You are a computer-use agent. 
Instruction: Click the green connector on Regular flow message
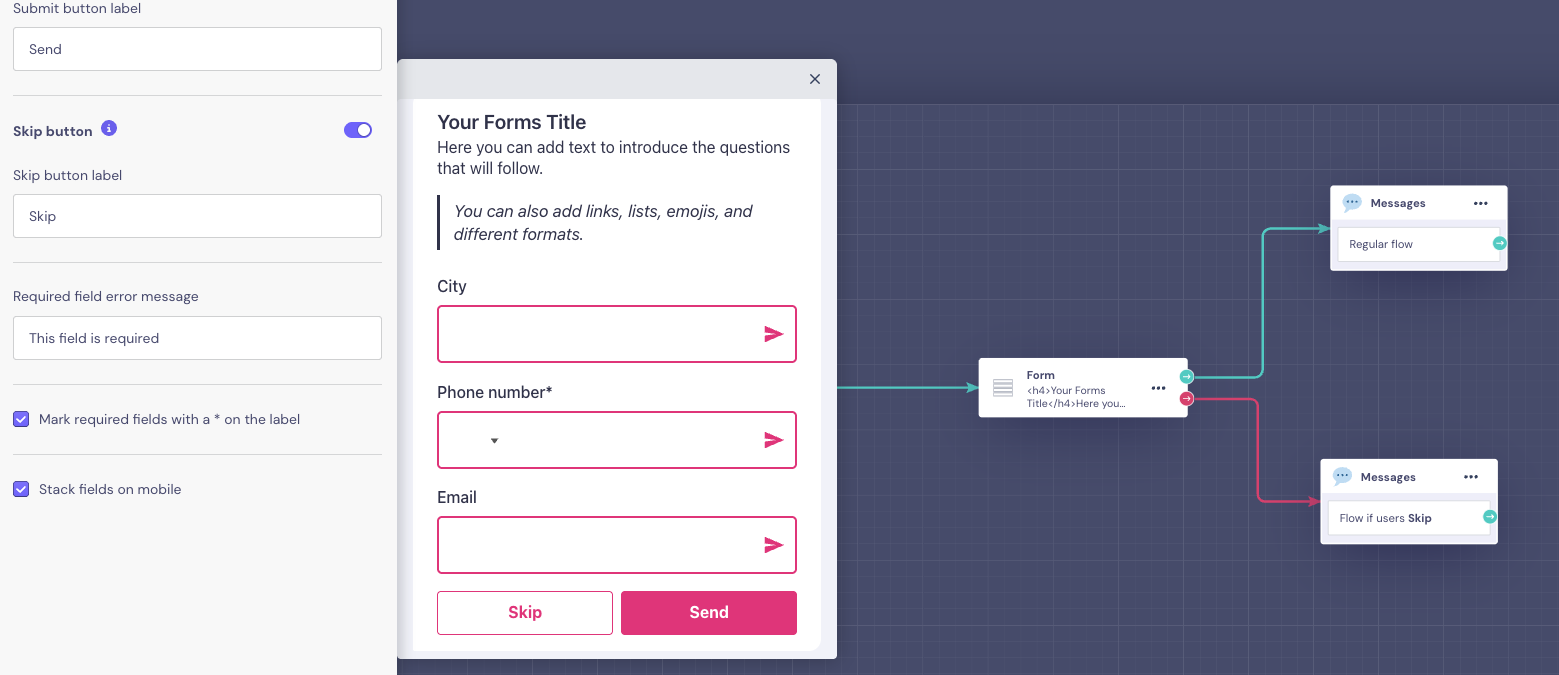click(x=1500, y=243)
